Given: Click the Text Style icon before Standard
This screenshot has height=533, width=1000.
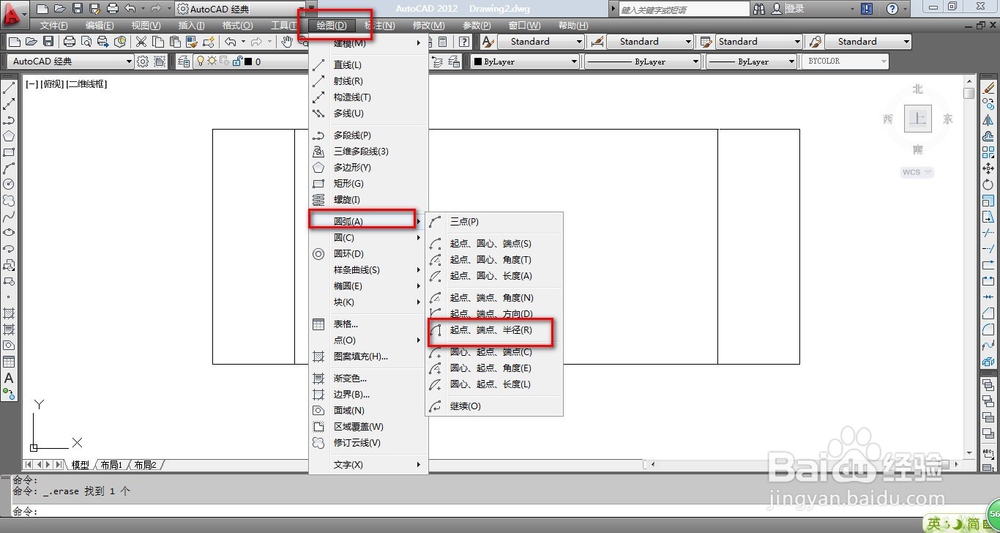Looking at the screenshot, I should pos(487,41).
